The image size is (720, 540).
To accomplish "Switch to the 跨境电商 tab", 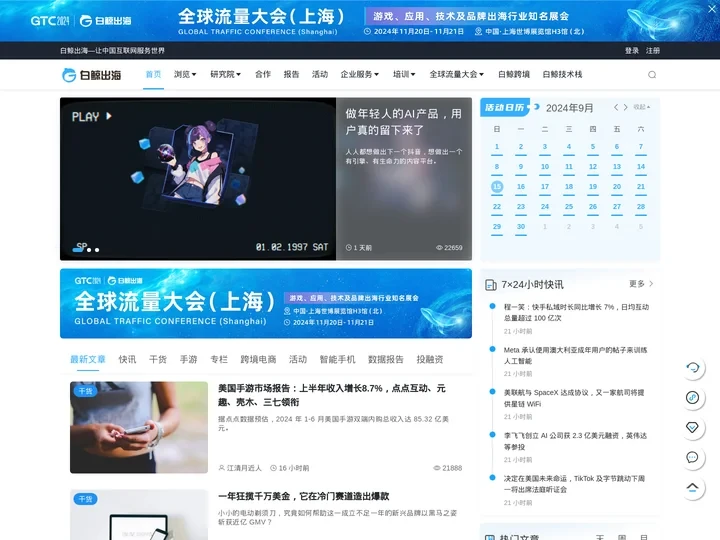I will [x=259, y=359].
